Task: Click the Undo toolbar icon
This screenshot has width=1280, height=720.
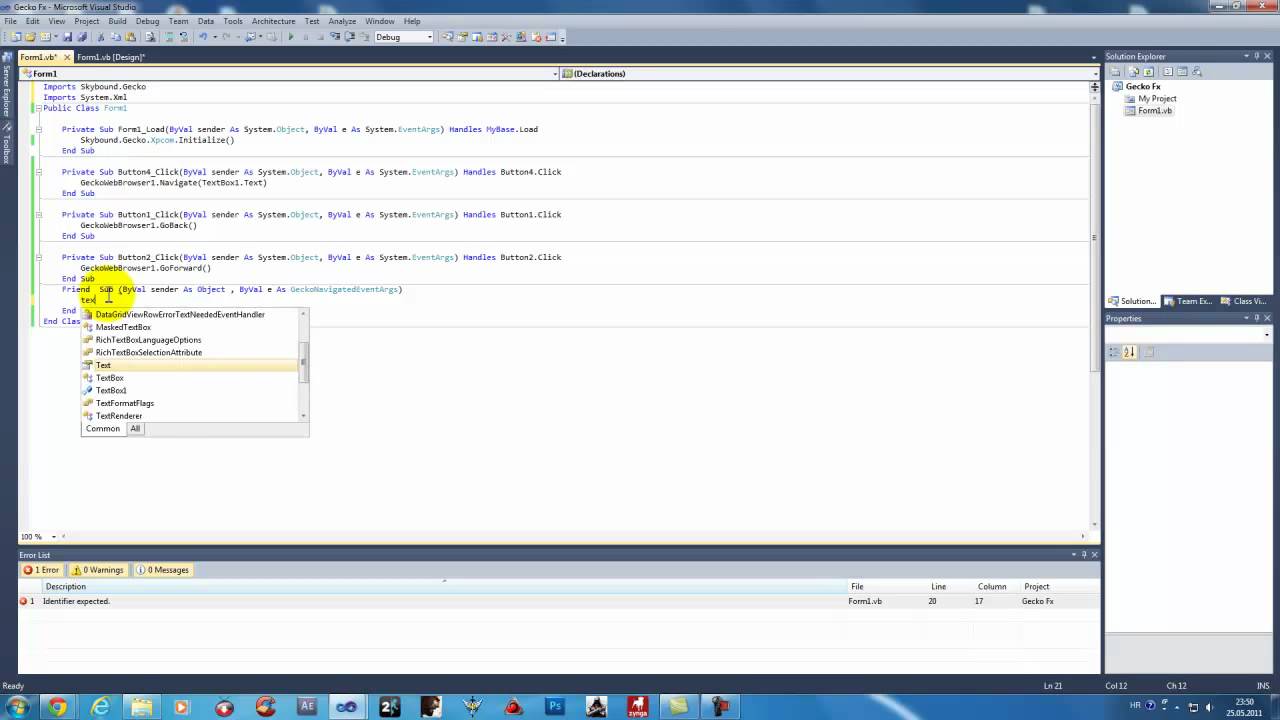Action: (203, 37)
